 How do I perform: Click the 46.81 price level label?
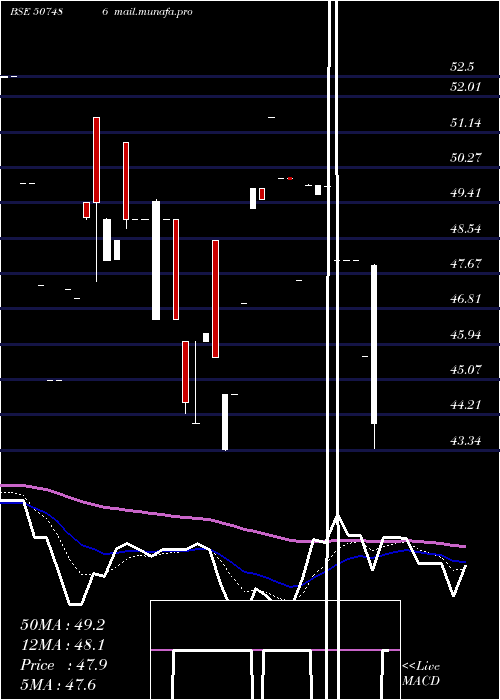click(x=466, y=299)
